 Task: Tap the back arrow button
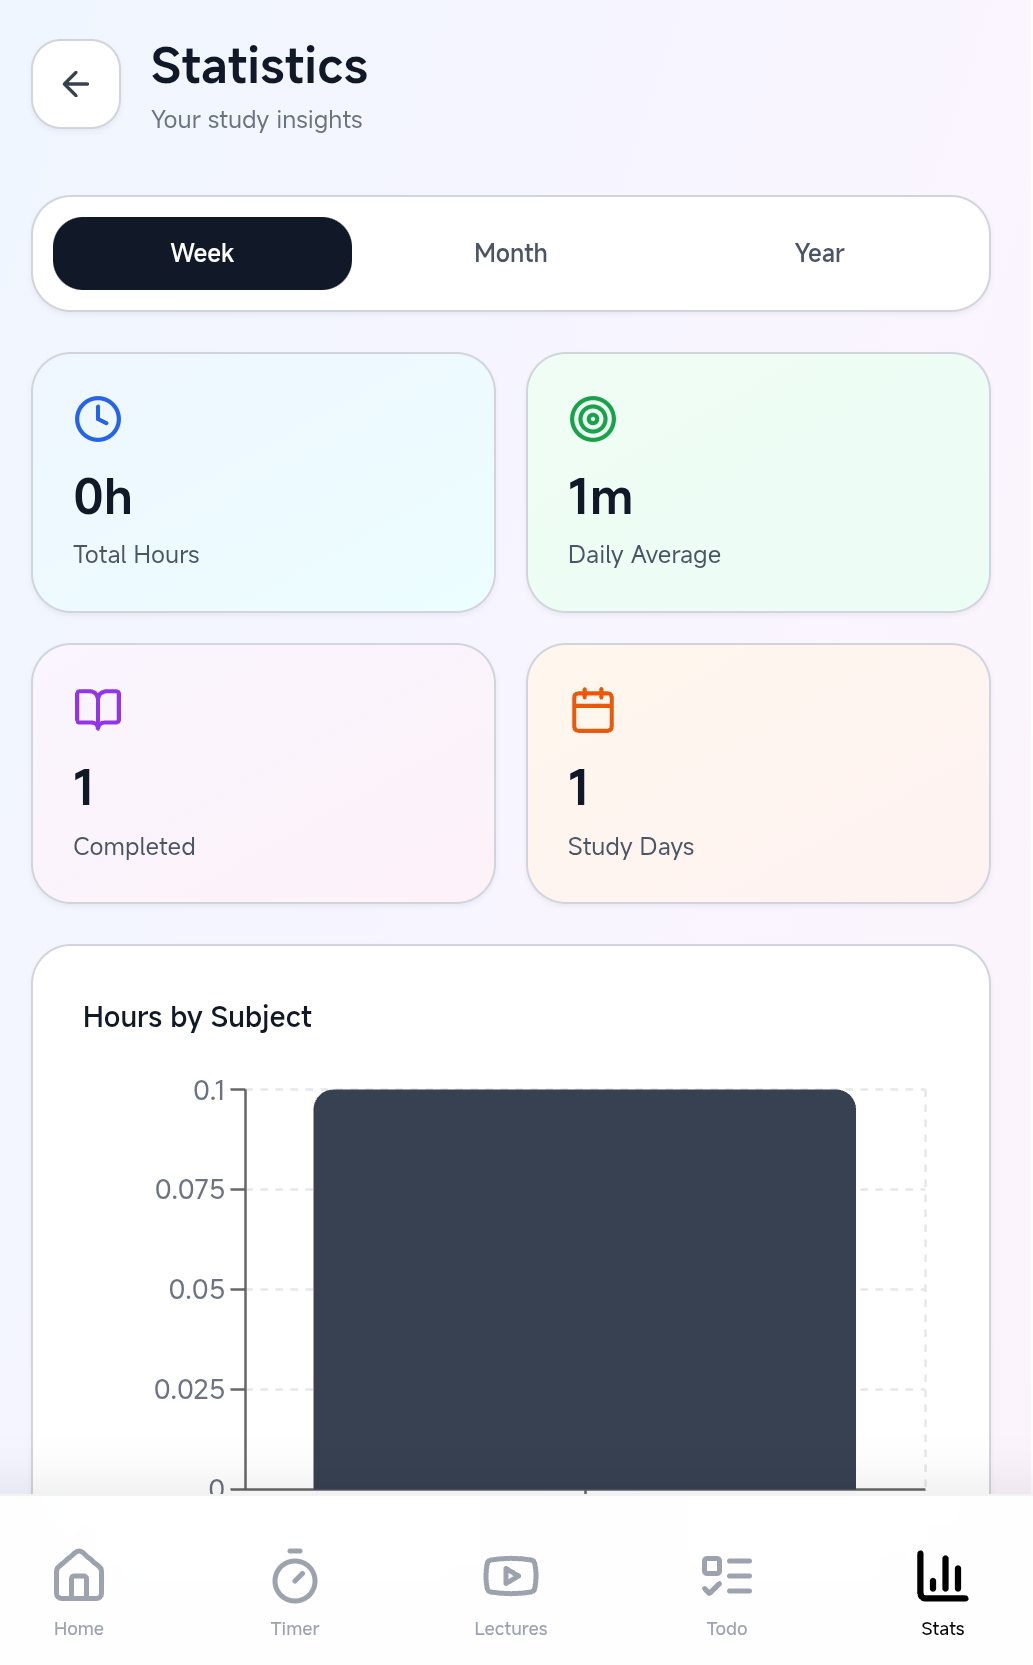(x=75, y=84)
